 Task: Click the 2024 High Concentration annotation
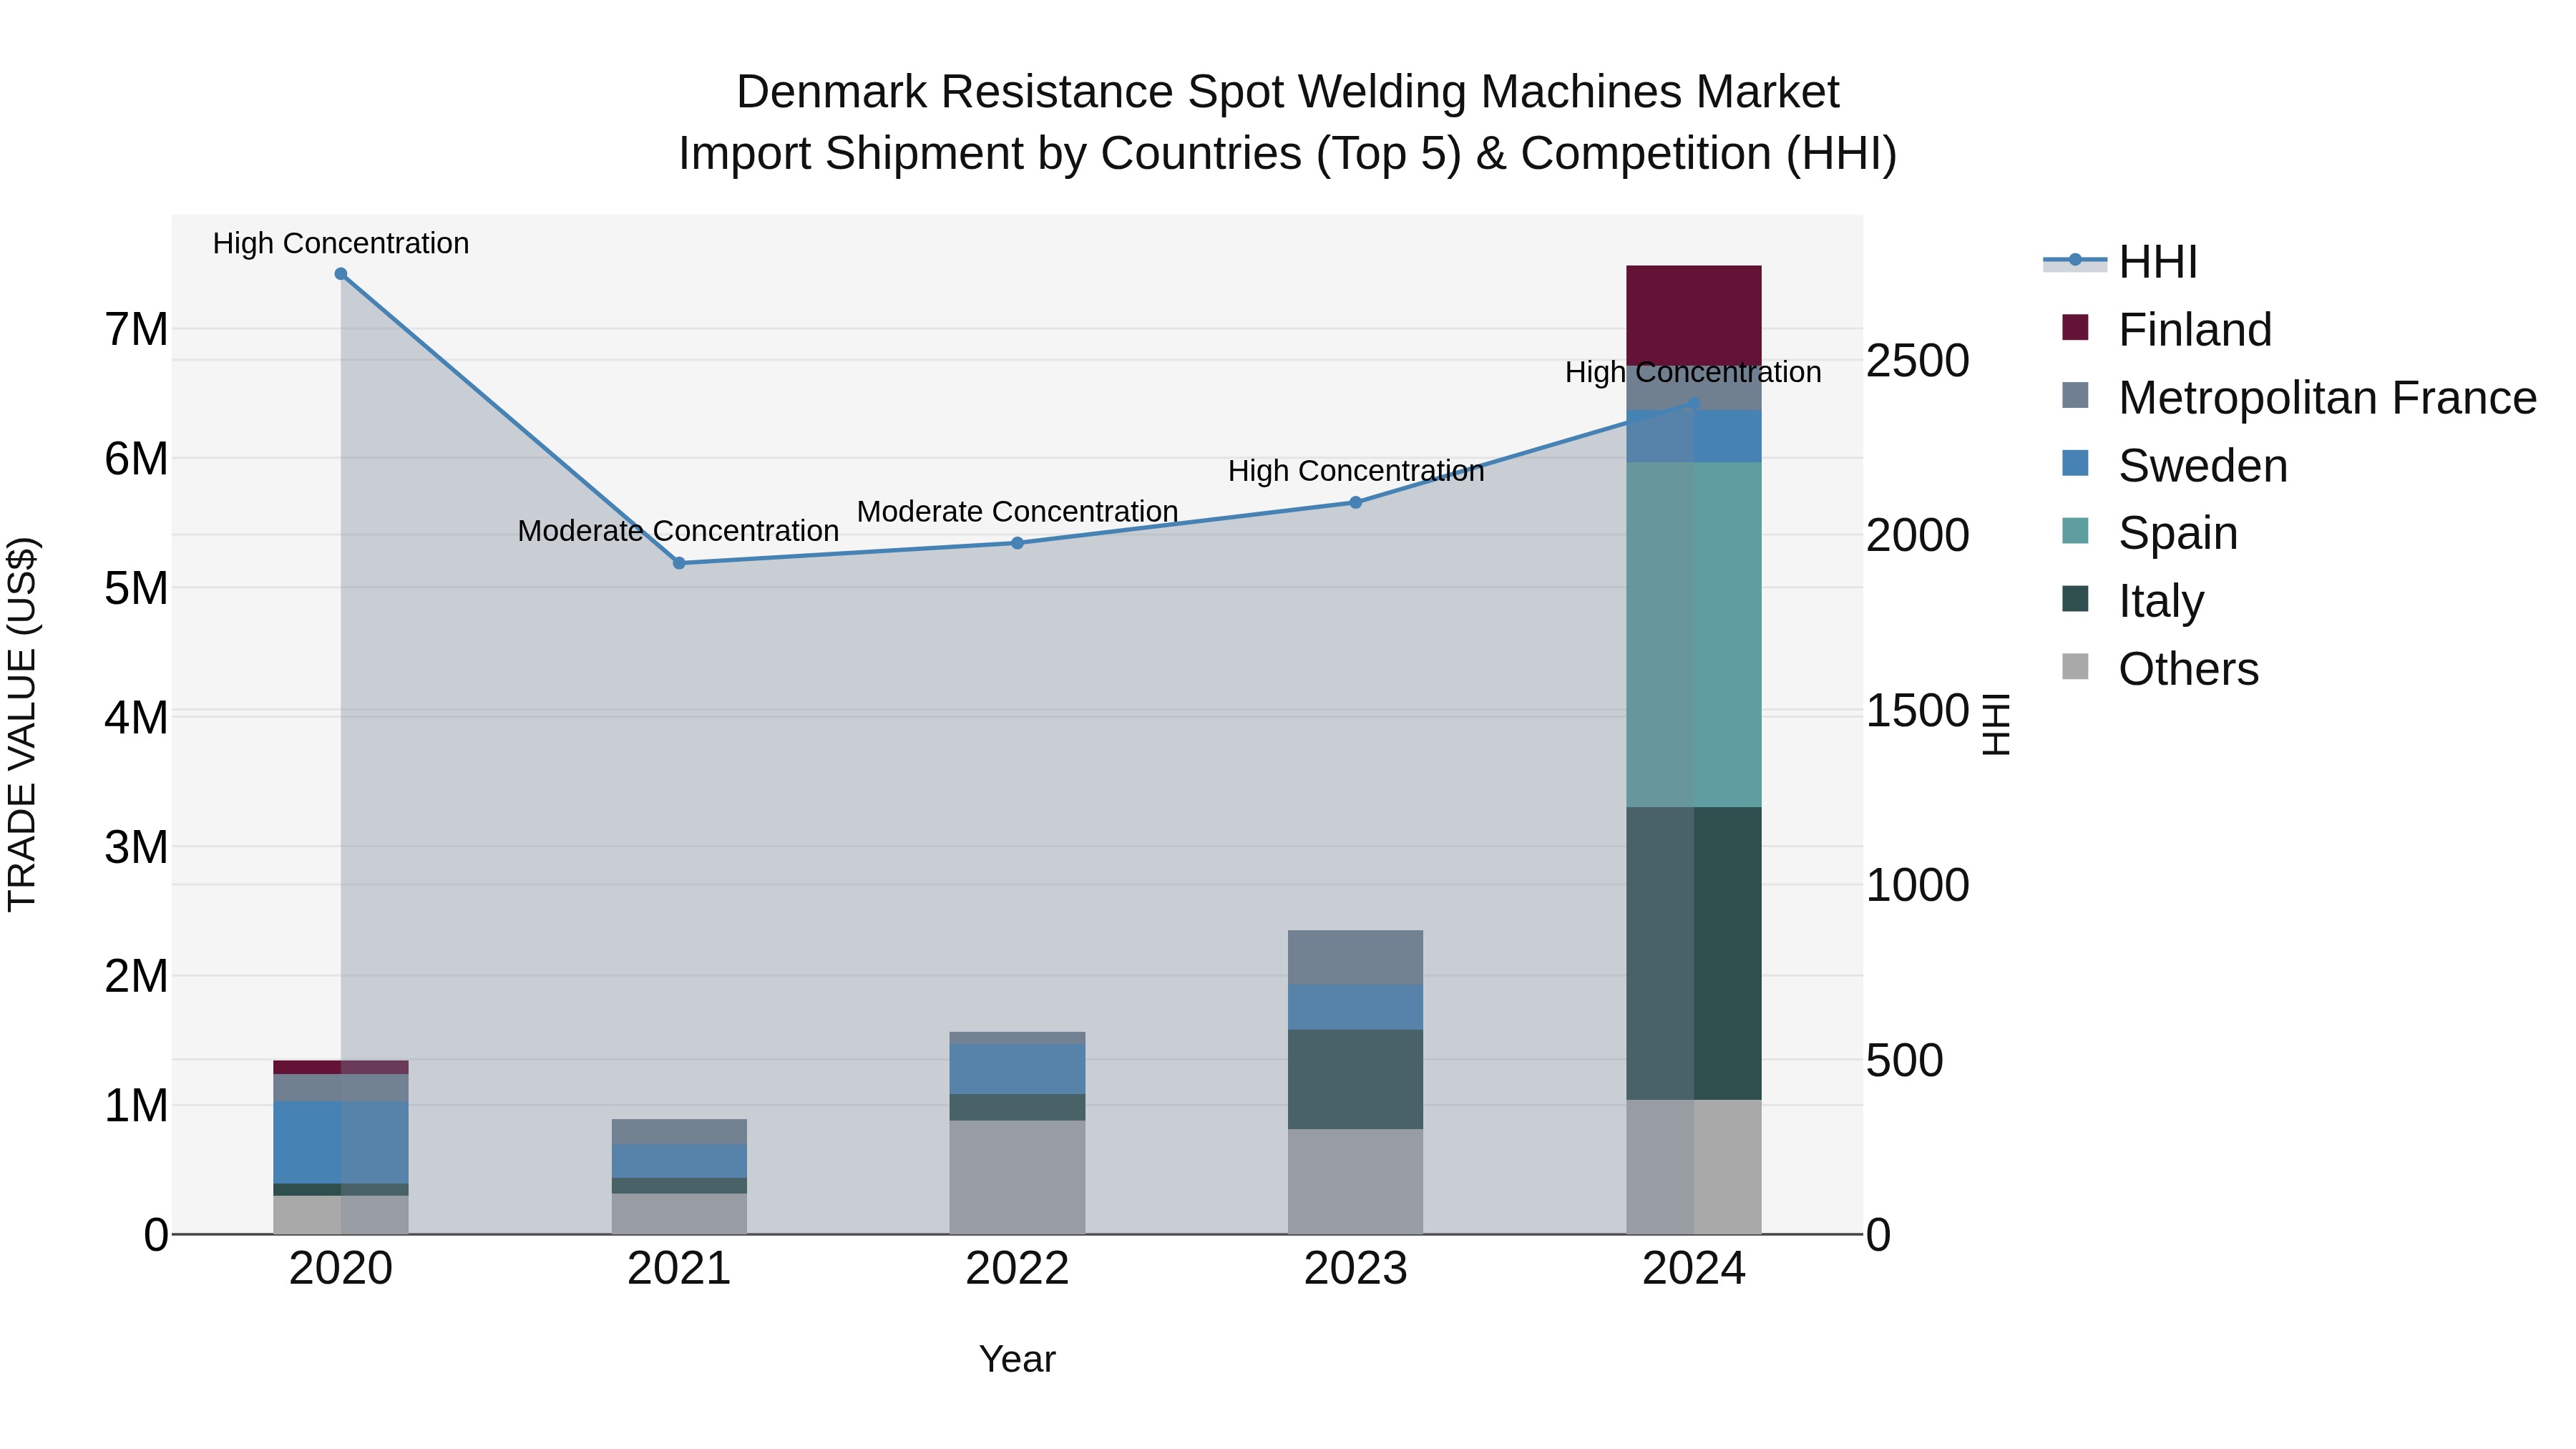pos(1693,372)
